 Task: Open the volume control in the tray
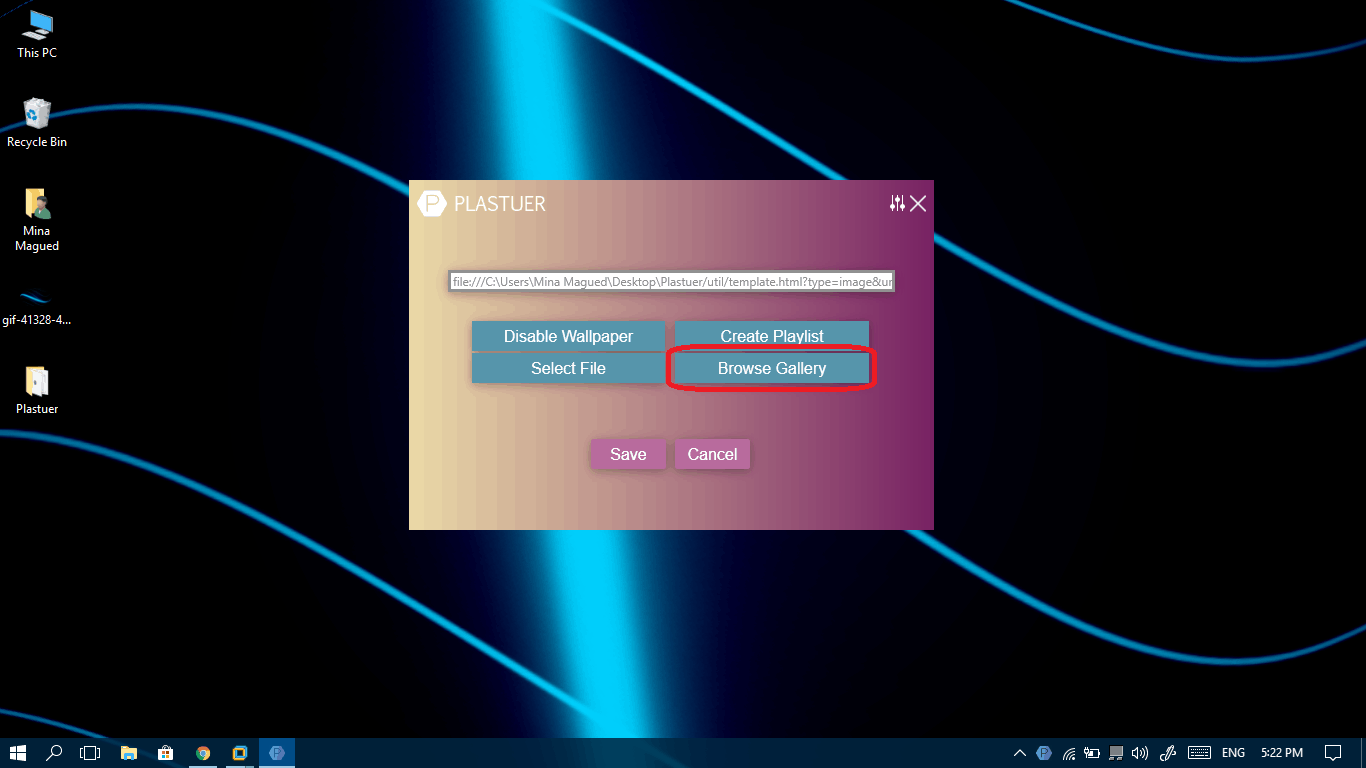[x=1140, y=753]
